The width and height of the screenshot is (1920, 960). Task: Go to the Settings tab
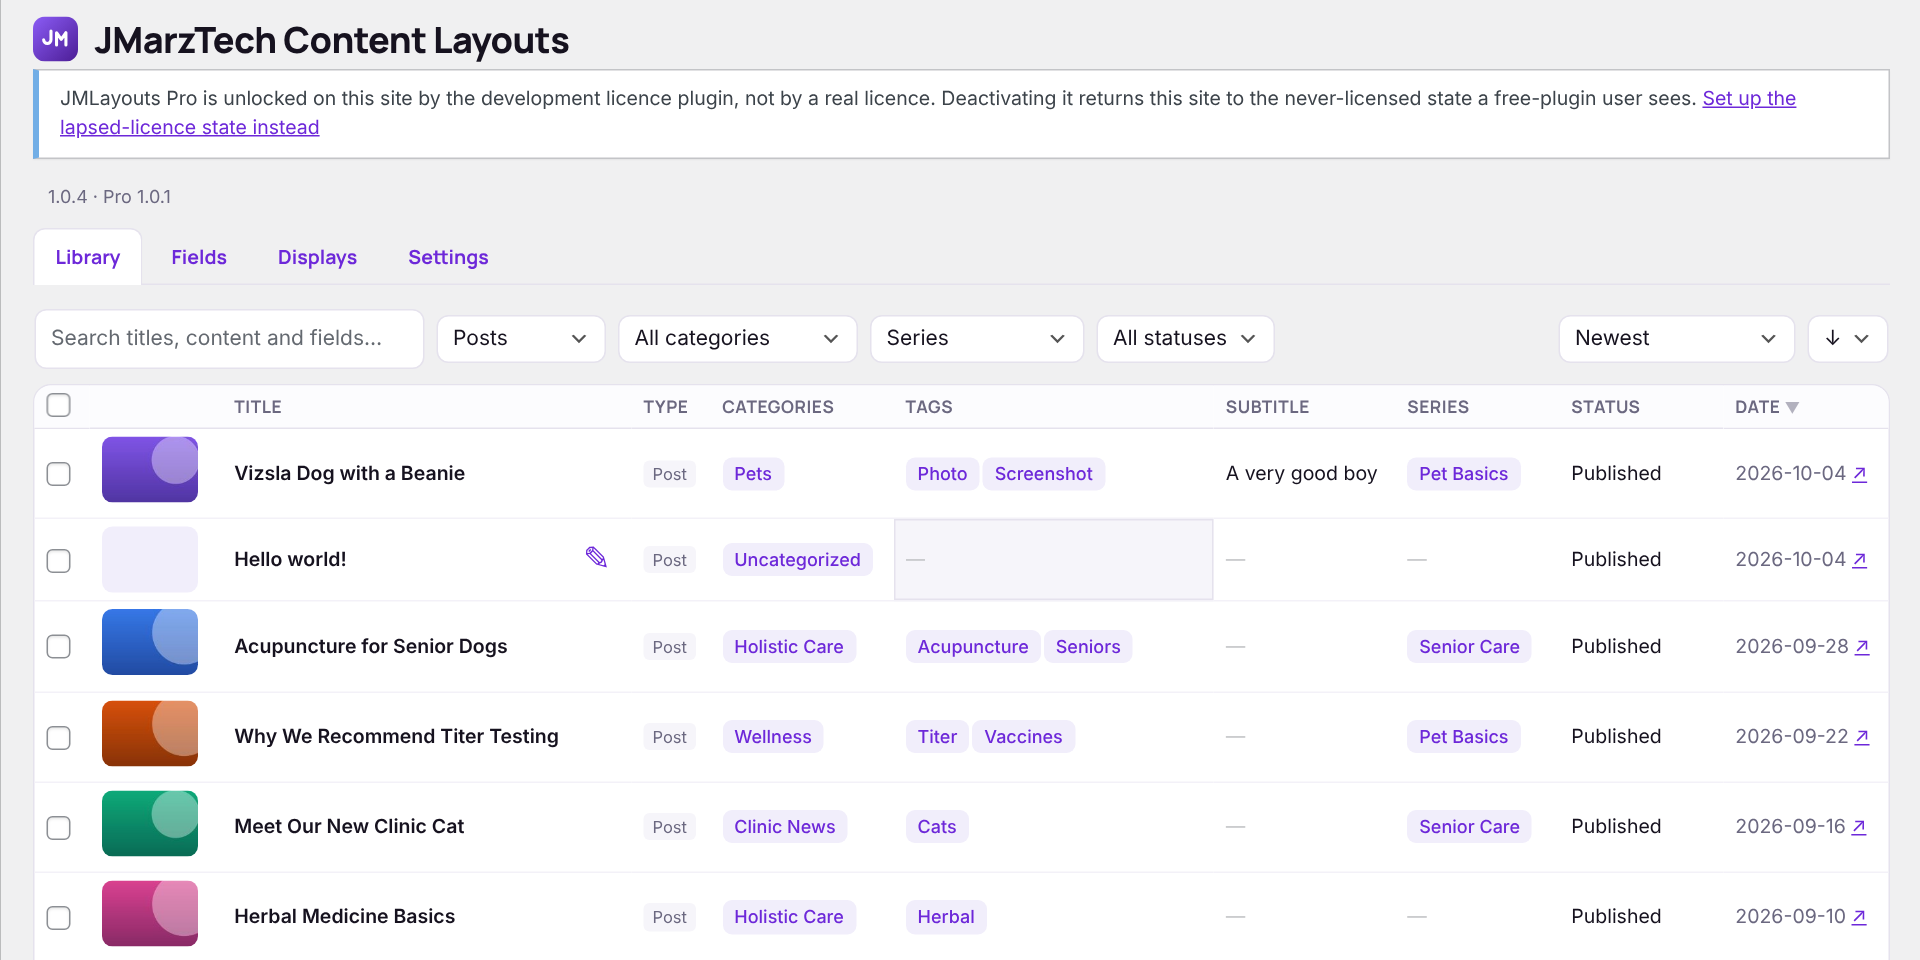448,257
